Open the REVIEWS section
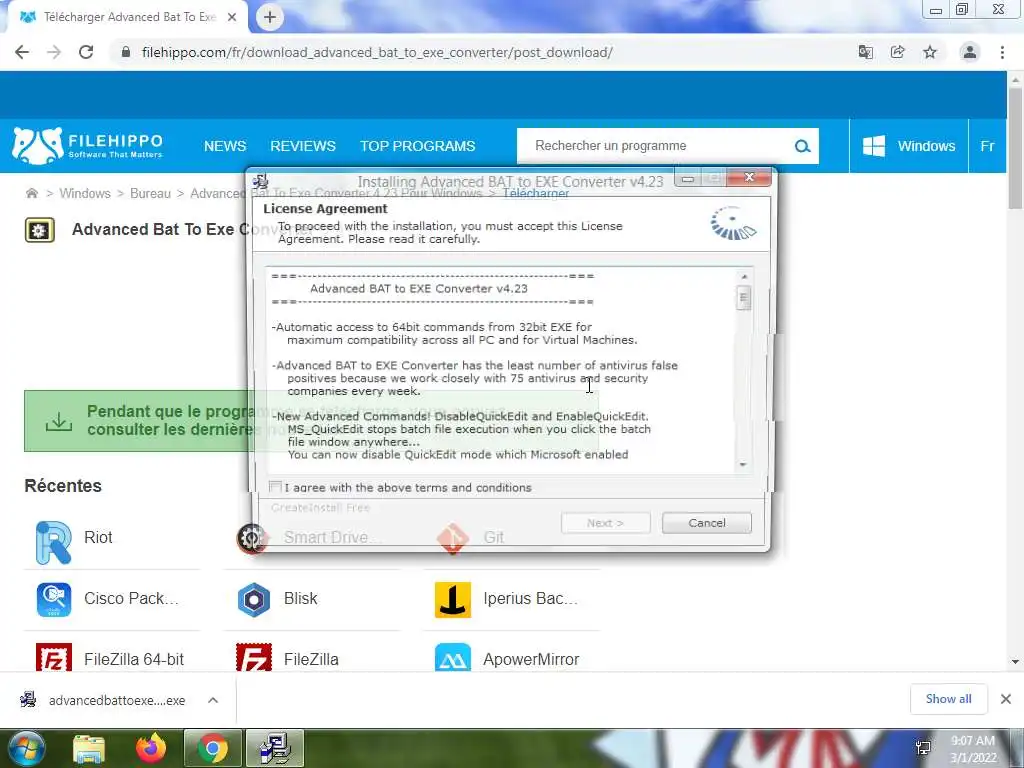This screenshot has width=1024, height=768. click(x=302, y=146)
